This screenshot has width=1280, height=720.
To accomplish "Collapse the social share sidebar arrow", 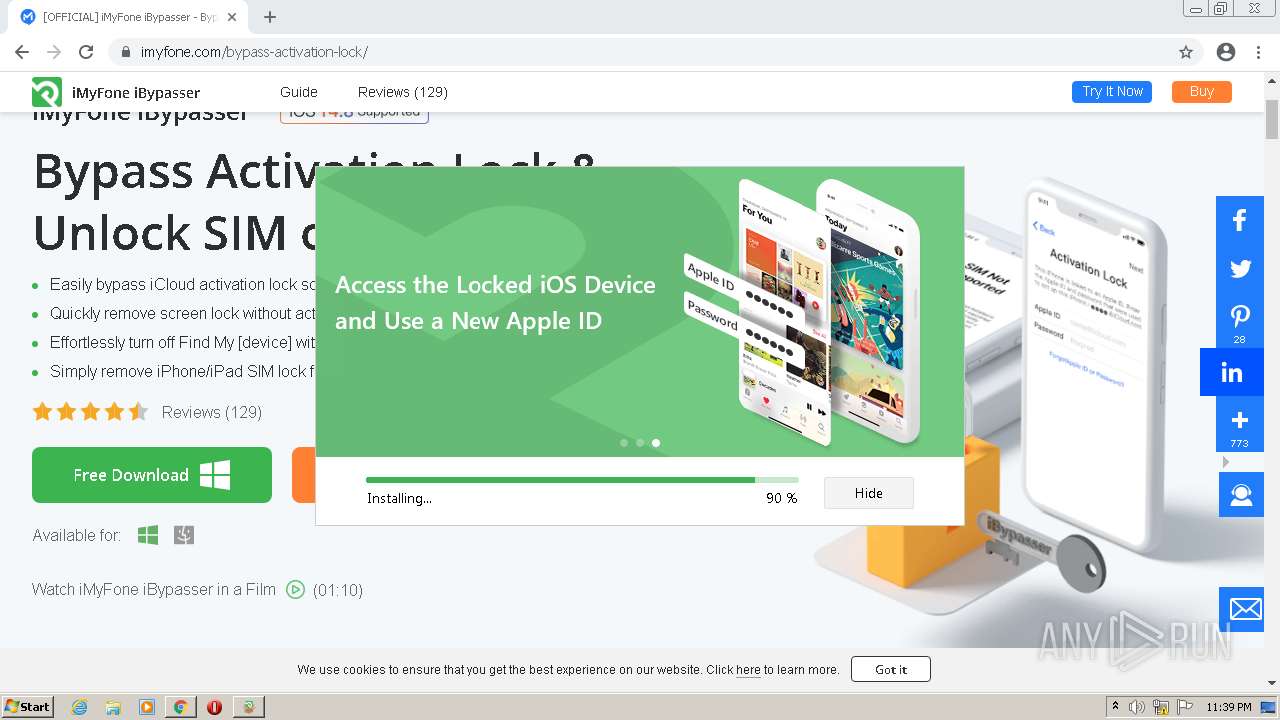I will pos(1226,462).
